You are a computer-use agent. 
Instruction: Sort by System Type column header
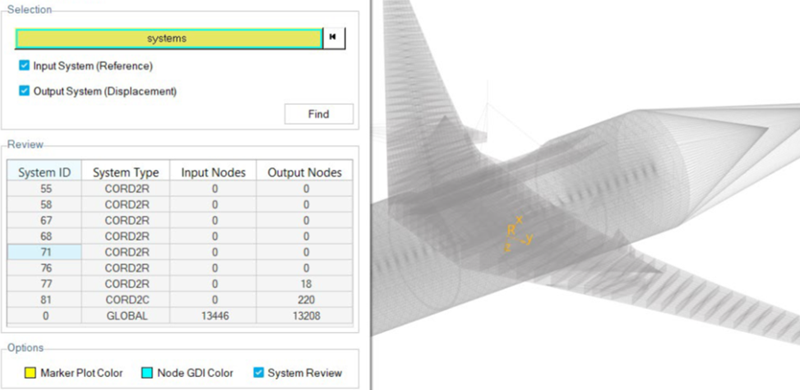(126, 173)
